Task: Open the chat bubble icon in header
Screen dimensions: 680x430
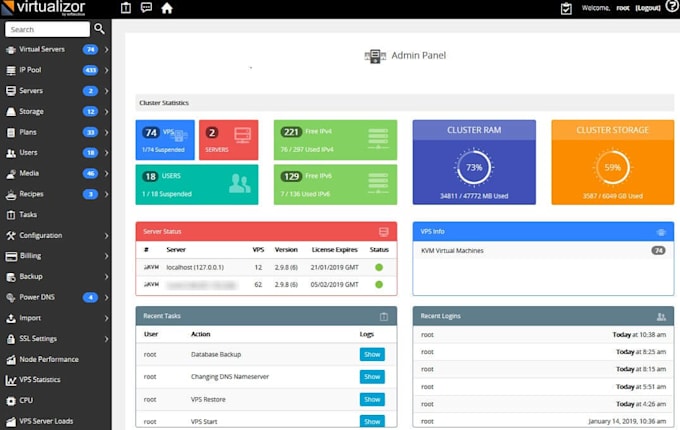Action: 147,9
